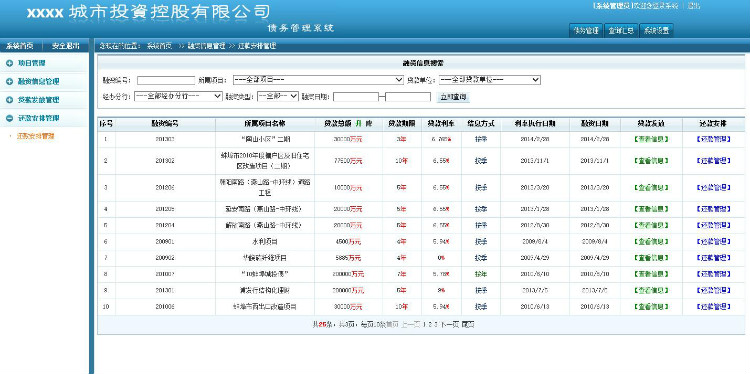Image resolution: width=750 pixels, height=374 pixels.
Task: Open 还款管理 for row 1
Action: point(713,140)
